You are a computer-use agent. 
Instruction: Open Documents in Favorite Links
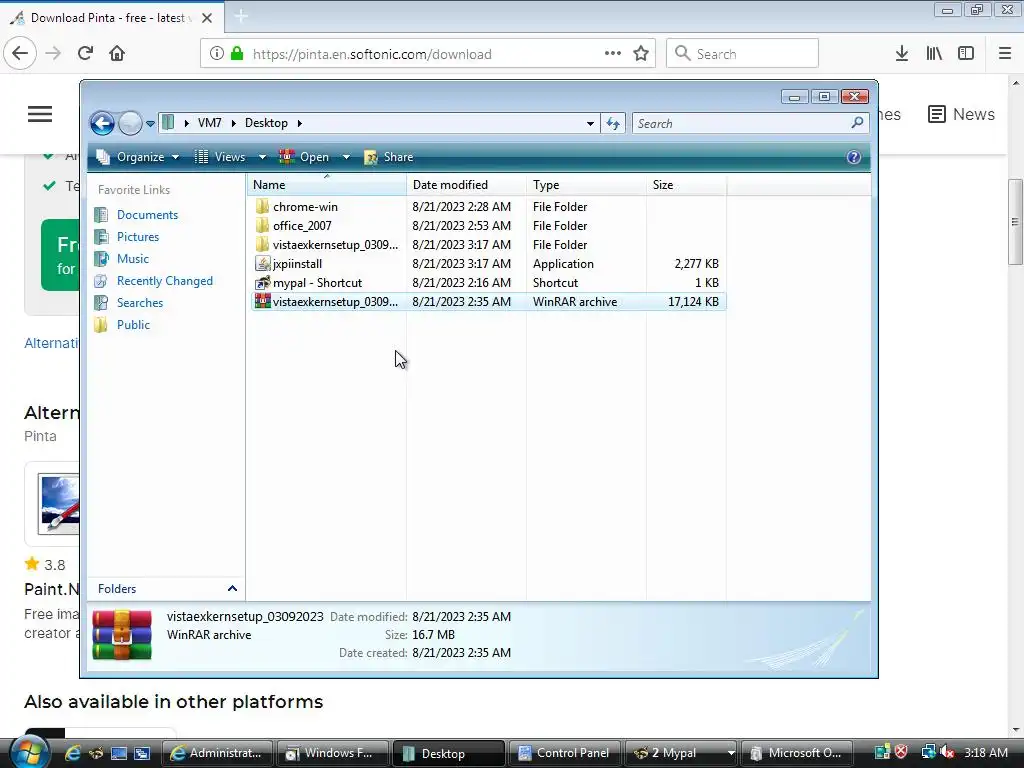[x=147, y=215]
